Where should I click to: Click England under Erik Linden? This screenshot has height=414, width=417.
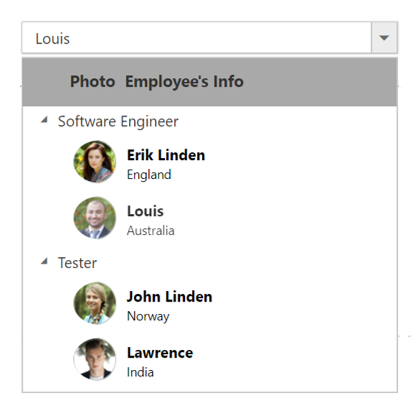pos(149,175)
